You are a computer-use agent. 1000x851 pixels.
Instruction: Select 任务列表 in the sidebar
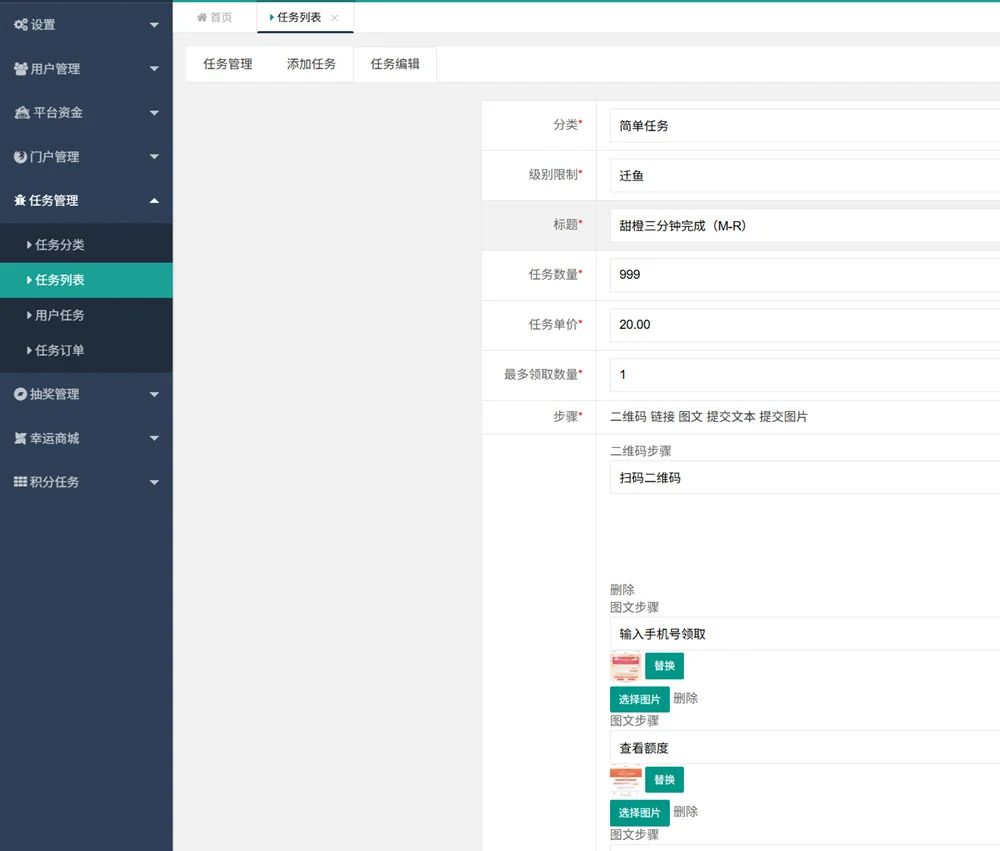[86, 280]
